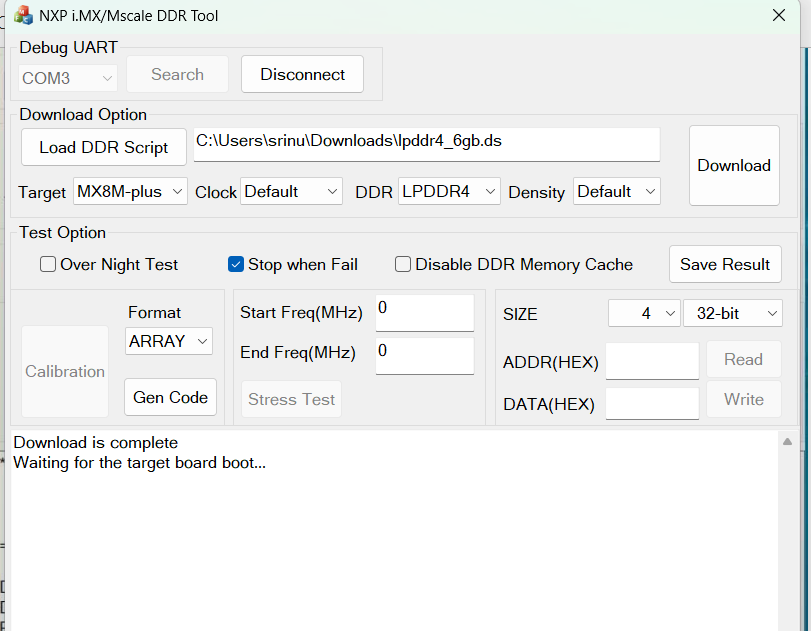This screenshot has height=631, width=811.
Task: Click the Save Result button
Action: 725,265
